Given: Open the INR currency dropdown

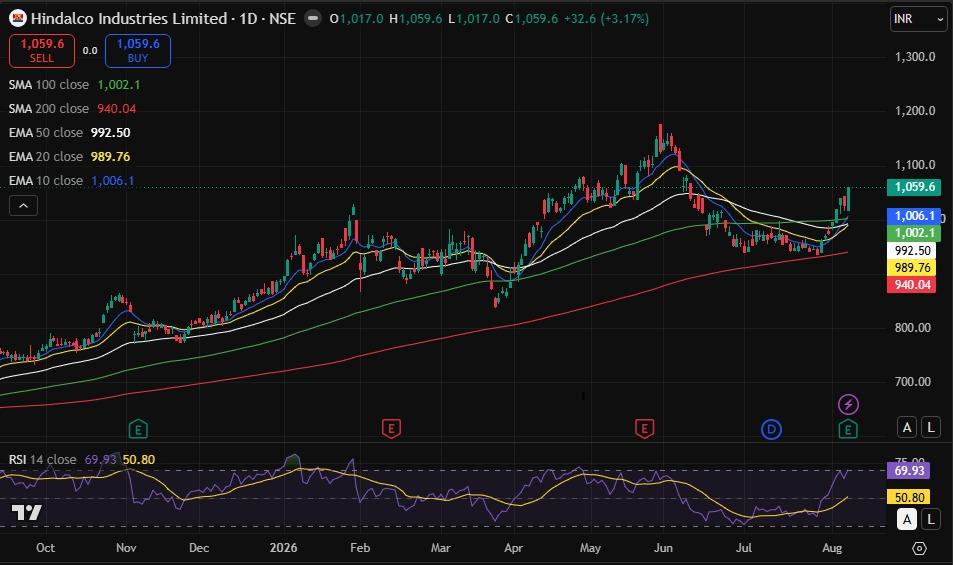Looking at the screenshot, I should (918, 19).
